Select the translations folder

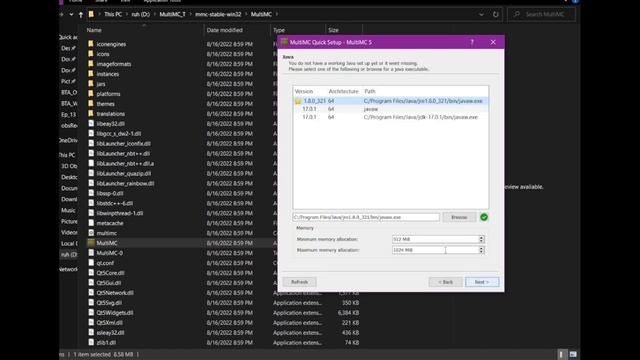point(111,114)
